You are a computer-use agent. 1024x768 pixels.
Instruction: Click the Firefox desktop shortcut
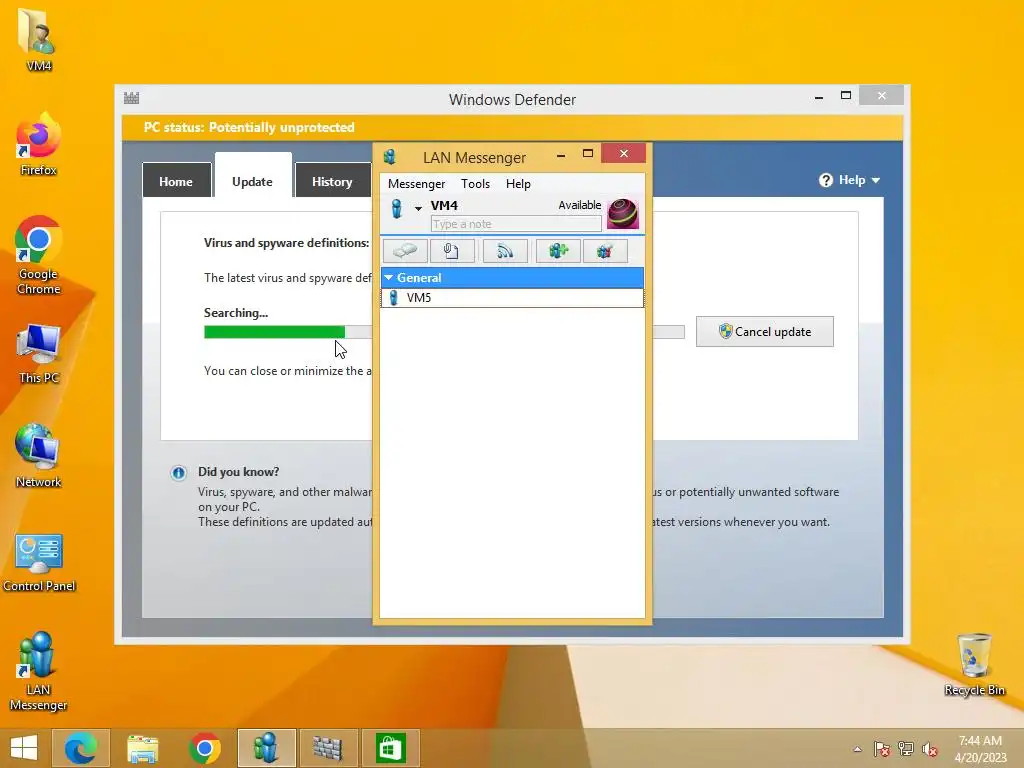click(38, 144)
